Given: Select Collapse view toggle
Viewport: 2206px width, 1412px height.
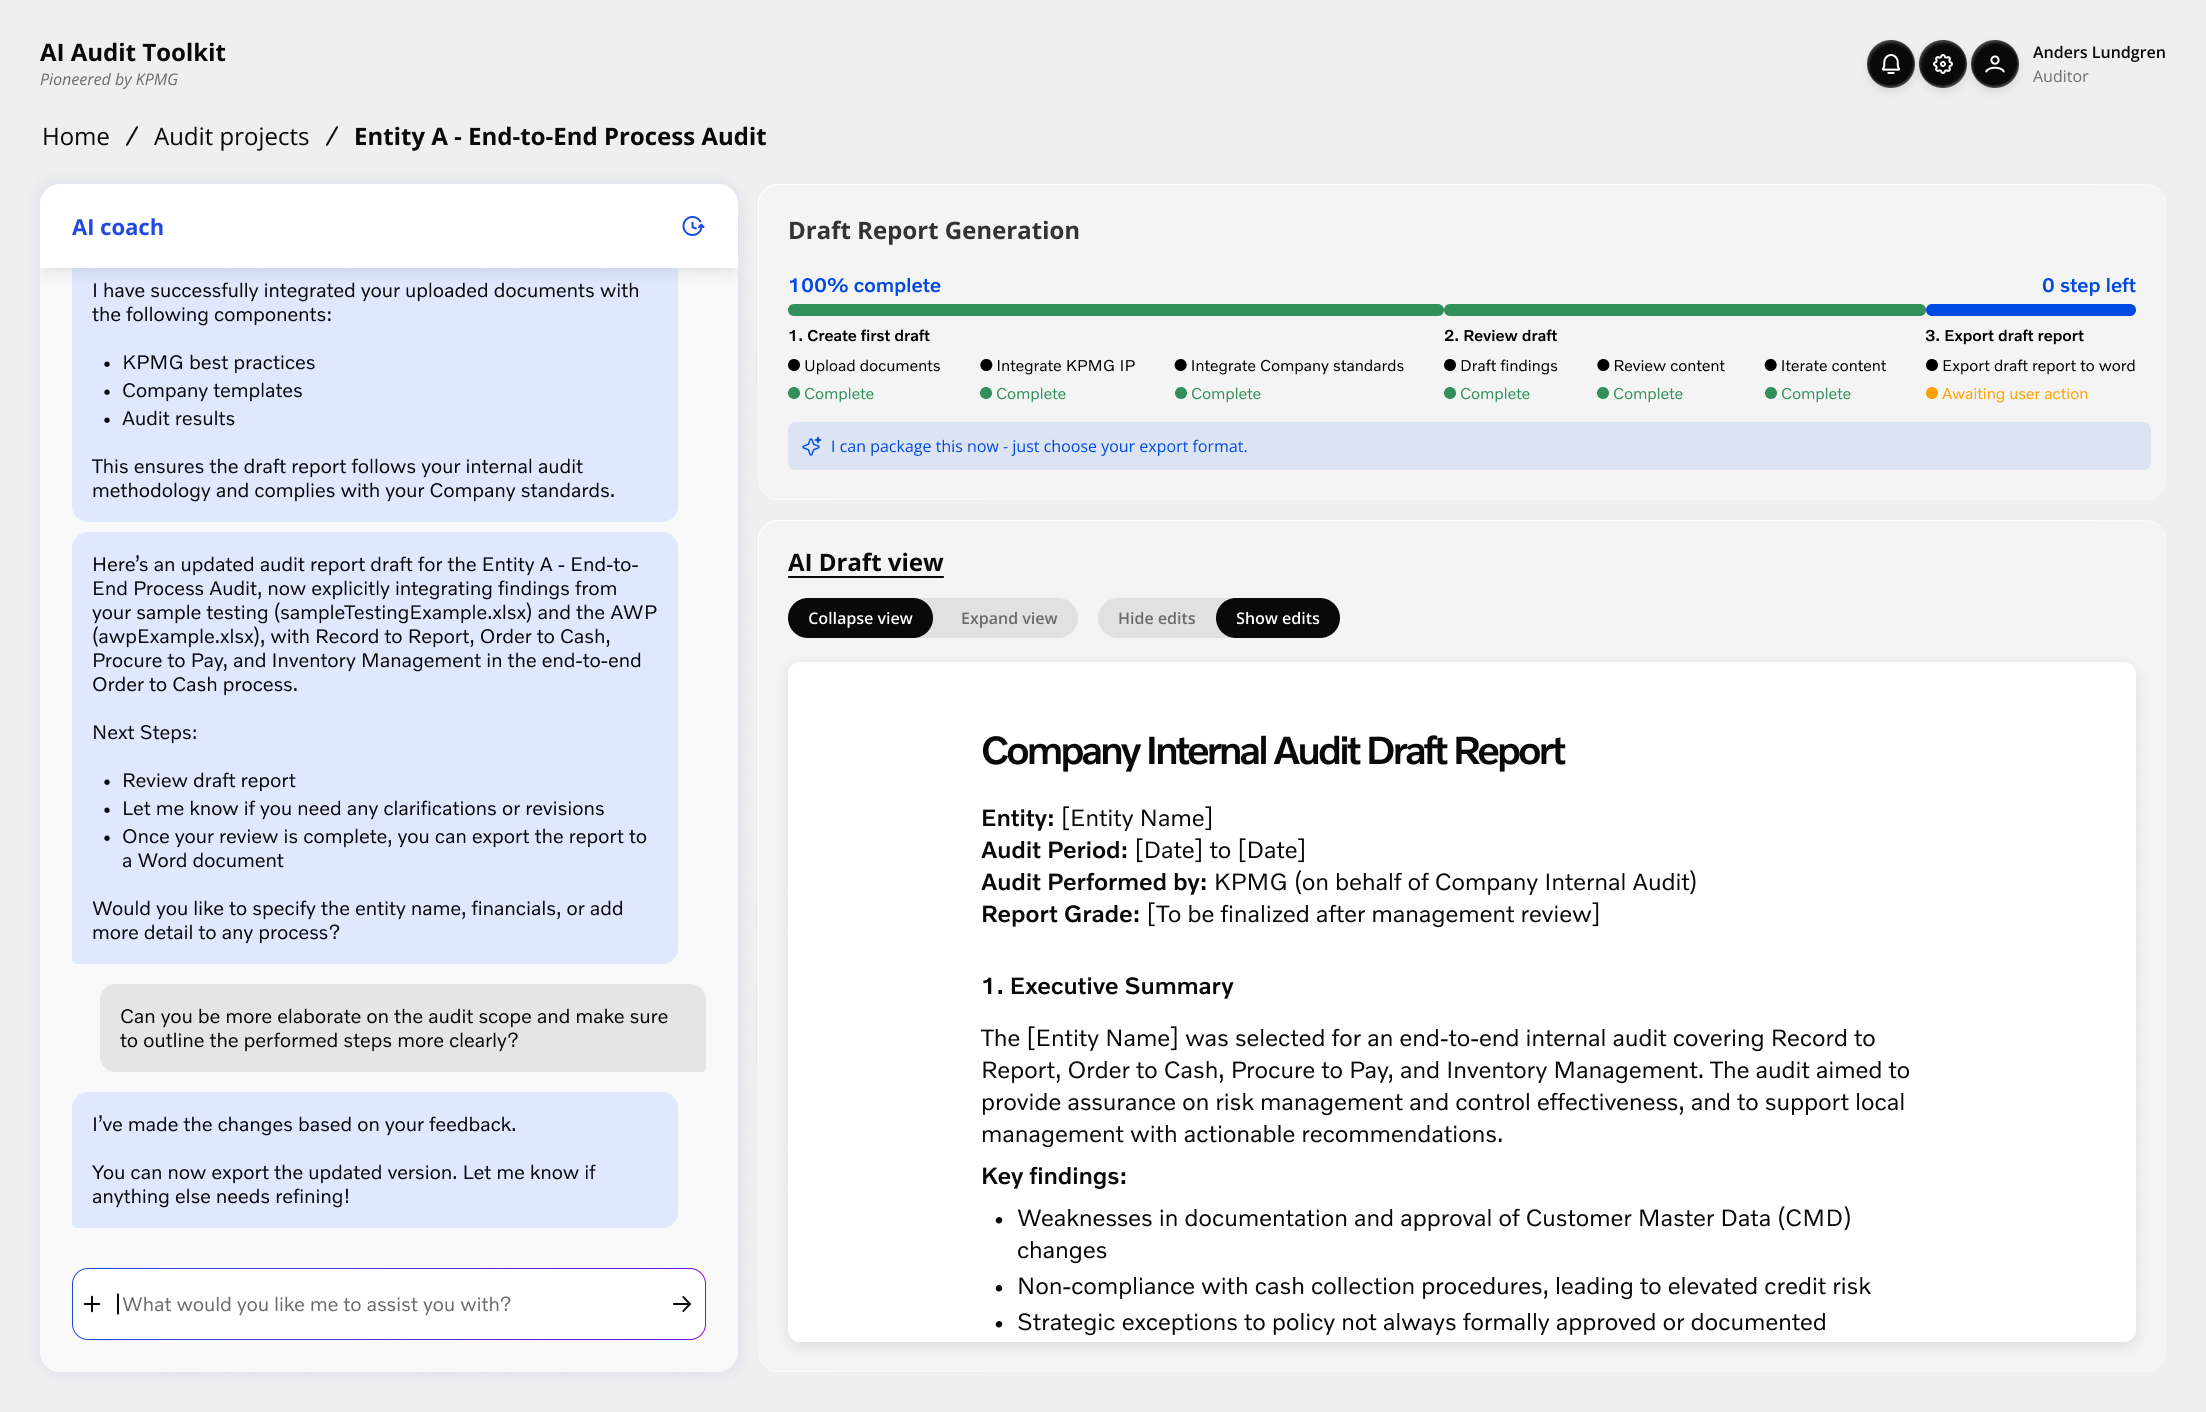Looking at the screenshot, I should (860, 618).
